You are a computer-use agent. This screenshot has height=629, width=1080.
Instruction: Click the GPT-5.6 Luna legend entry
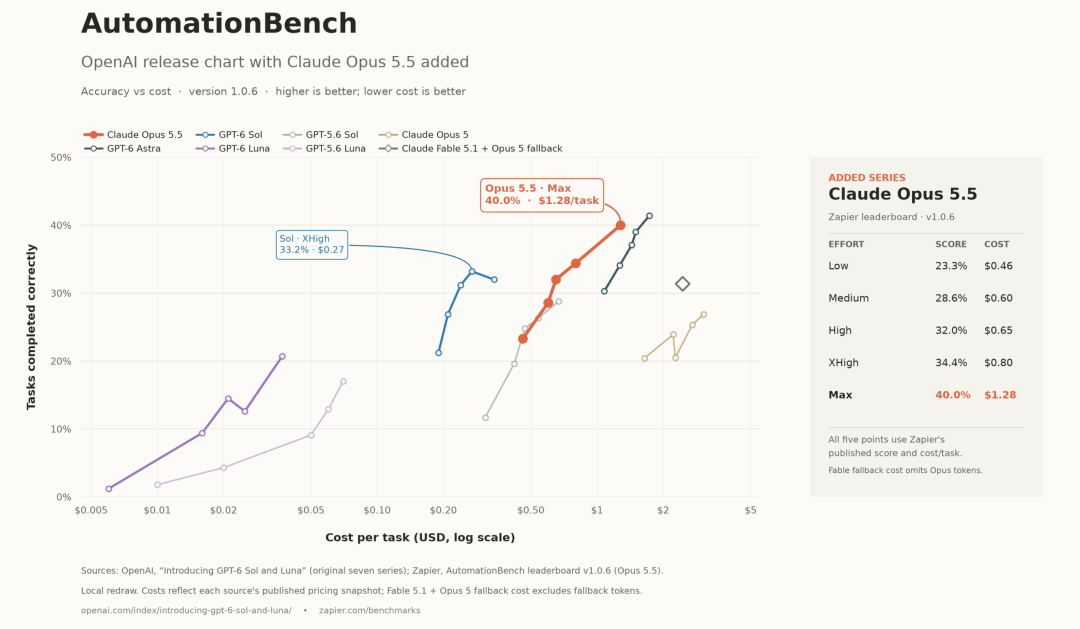point(324,149)
